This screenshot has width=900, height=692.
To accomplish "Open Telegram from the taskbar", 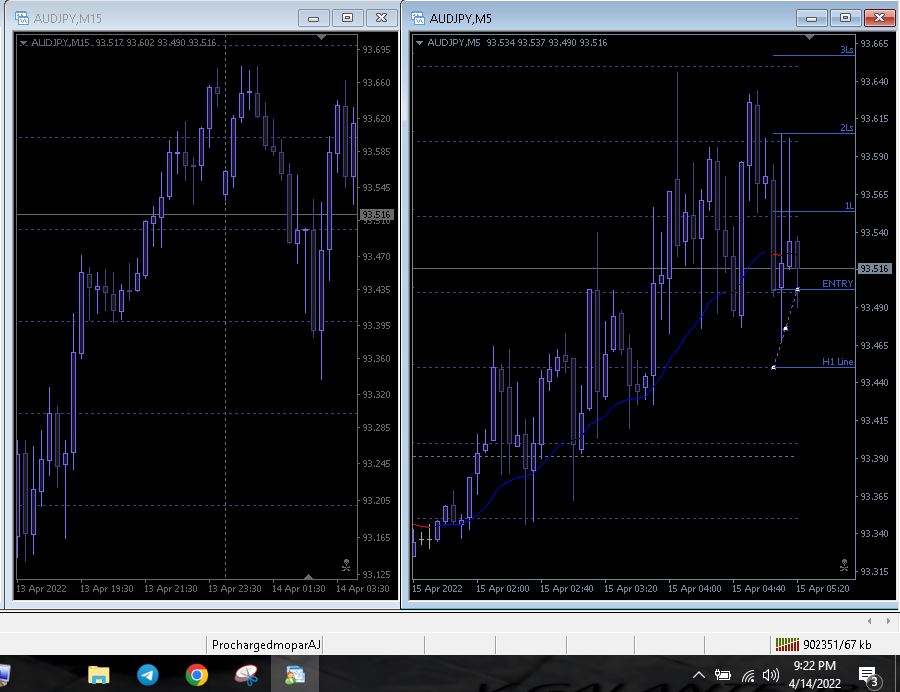I will 148,675.
